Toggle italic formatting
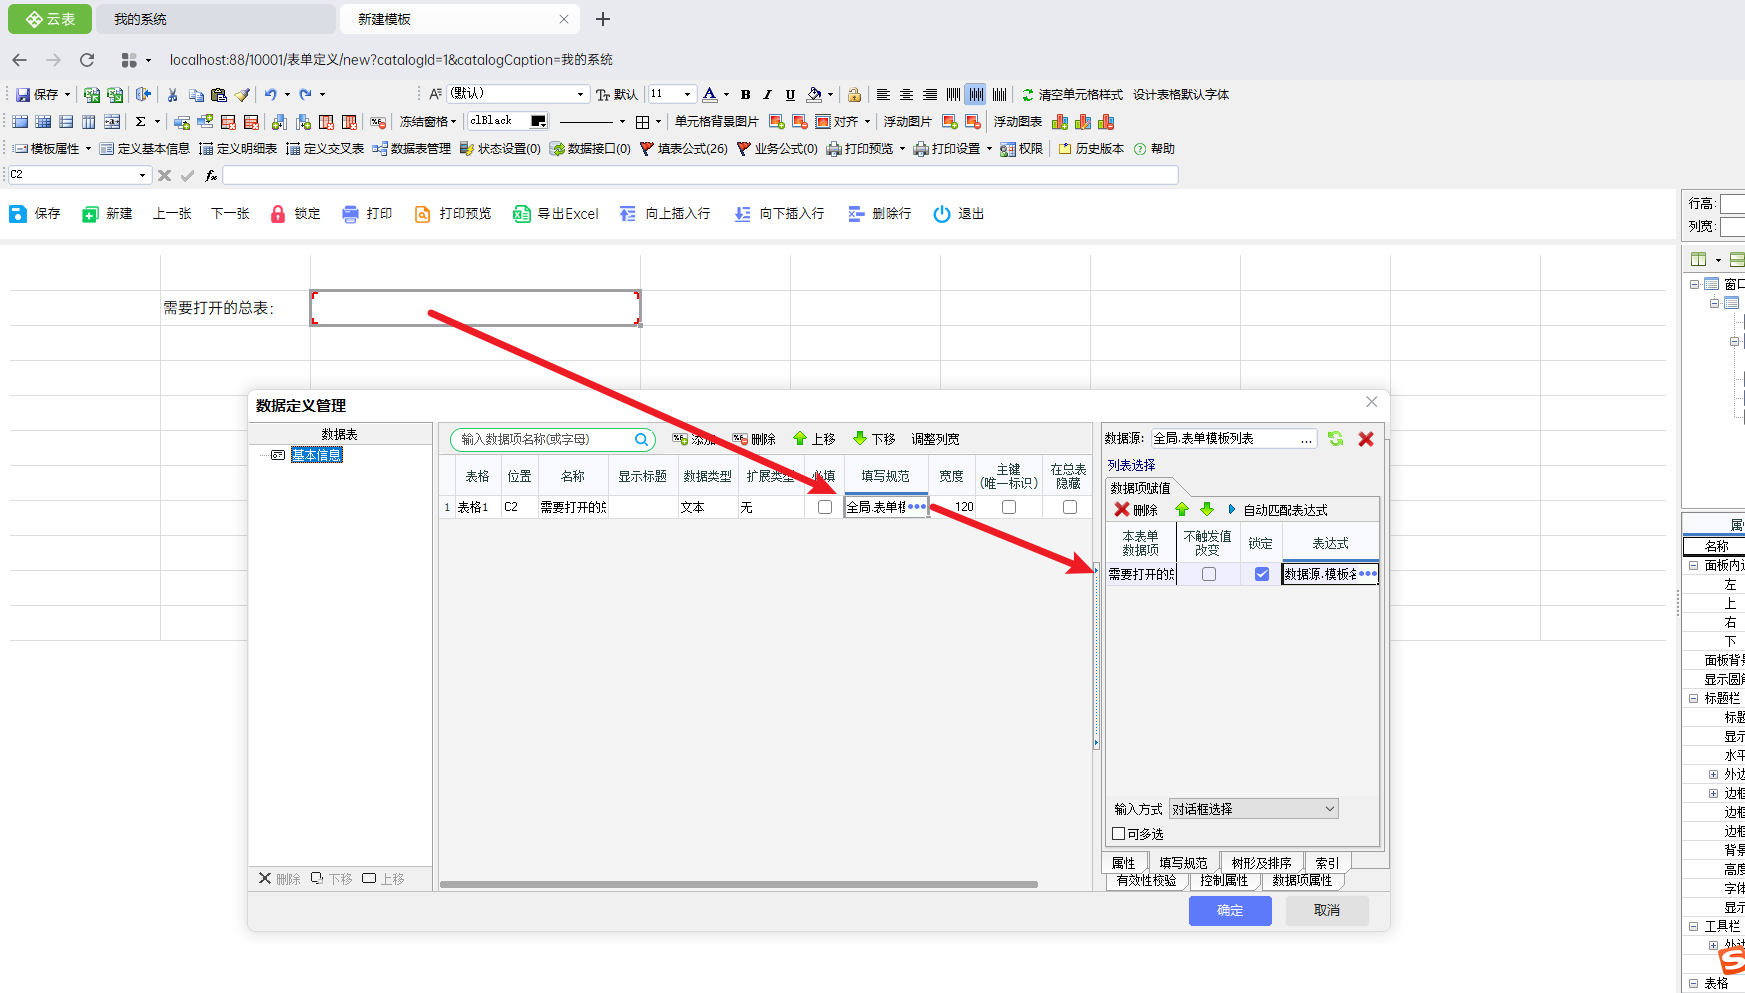The width and height of the screenshot is (1745, 993). (767, 95)
